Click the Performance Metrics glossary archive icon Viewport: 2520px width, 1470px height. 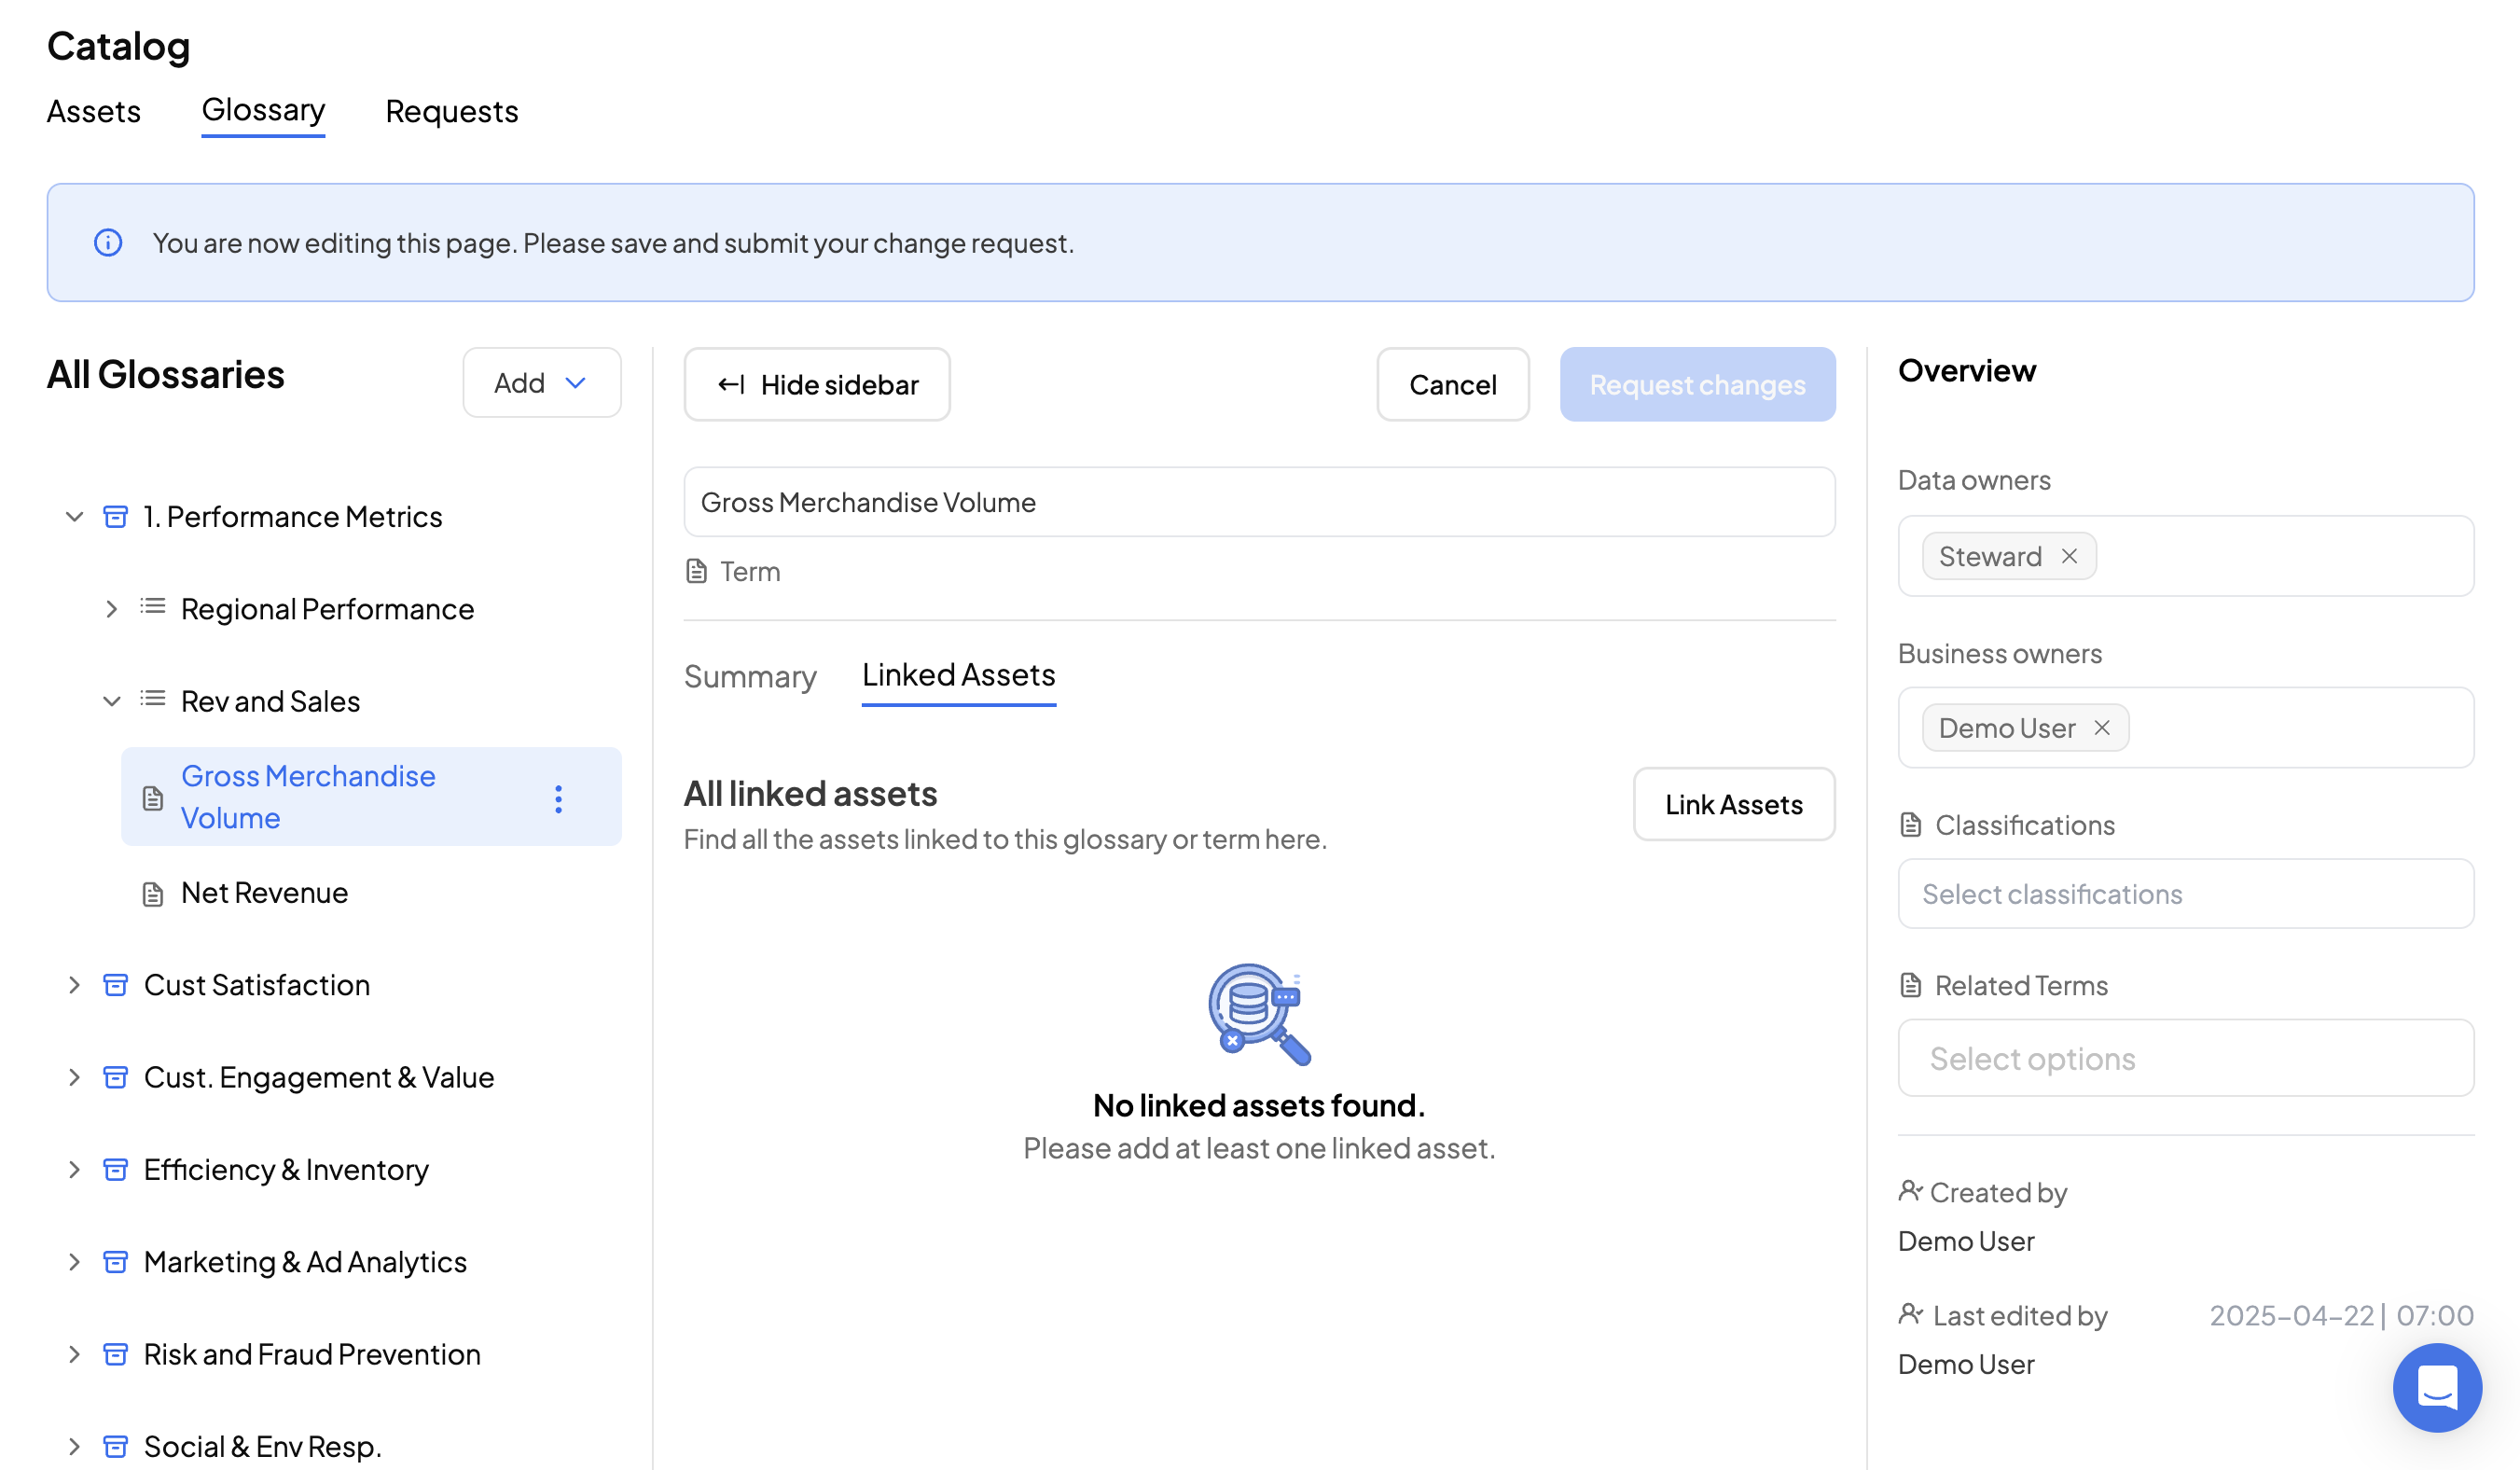pyautogui.click(x=116, y=517)
